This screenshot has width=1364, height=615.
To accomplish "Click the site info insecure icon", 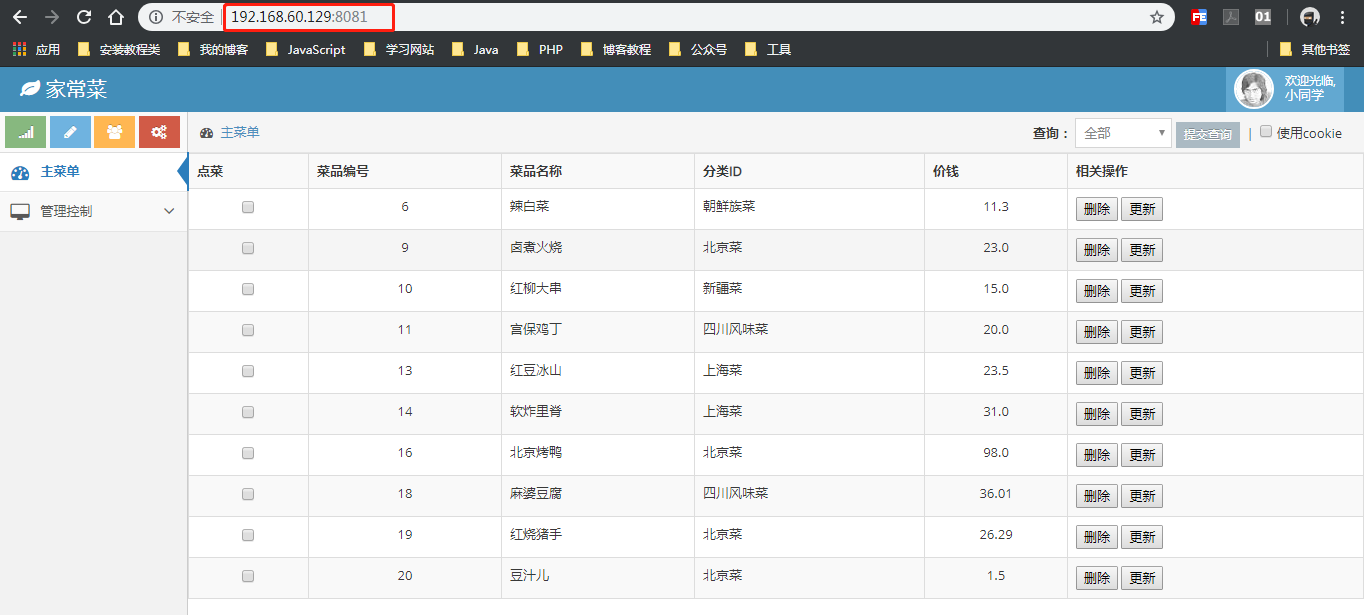I will 156,17.
